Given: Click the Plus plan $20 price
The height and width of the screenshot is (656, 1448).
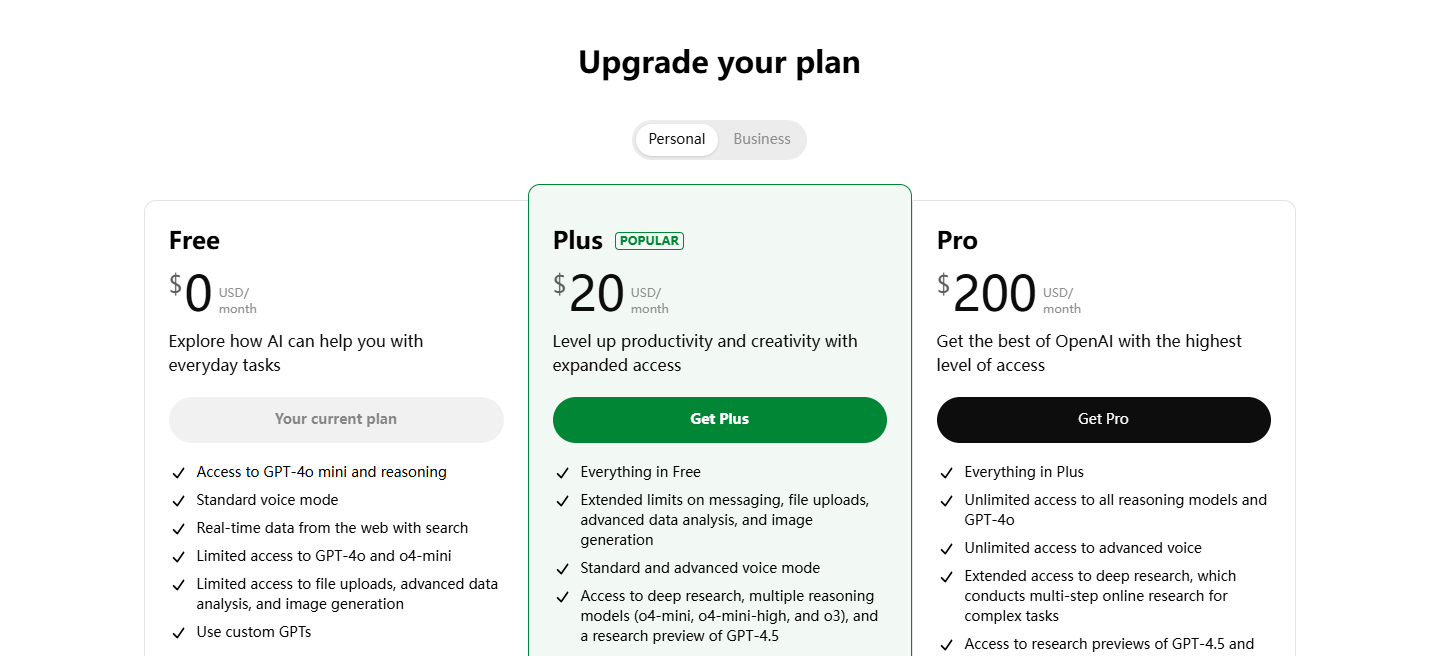Looking at the screenshot, I should pos(590,293).
